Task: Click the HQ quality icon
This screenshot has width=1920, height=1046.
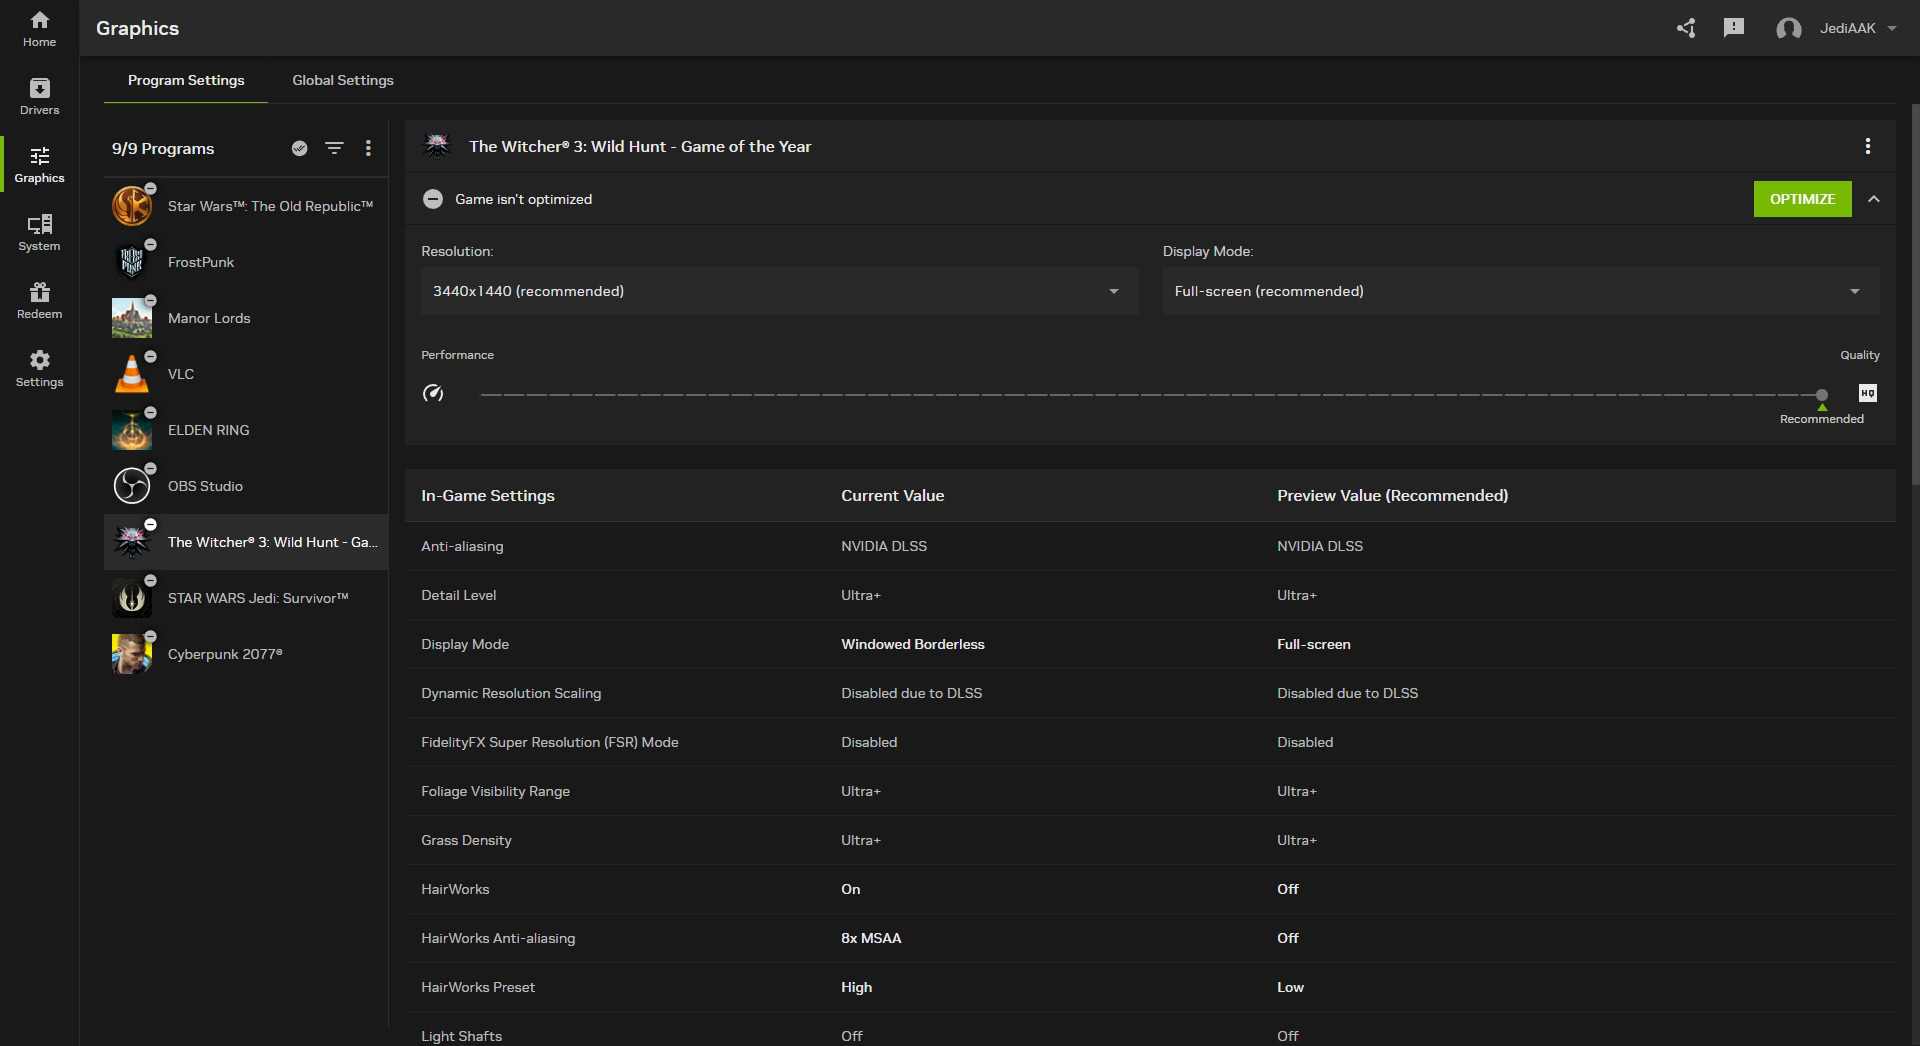Action: tap(1867, 393)
